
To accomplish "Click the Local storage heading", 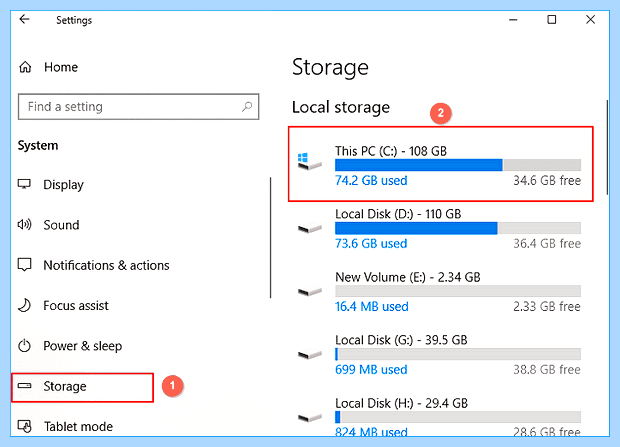I will point(340,107).
